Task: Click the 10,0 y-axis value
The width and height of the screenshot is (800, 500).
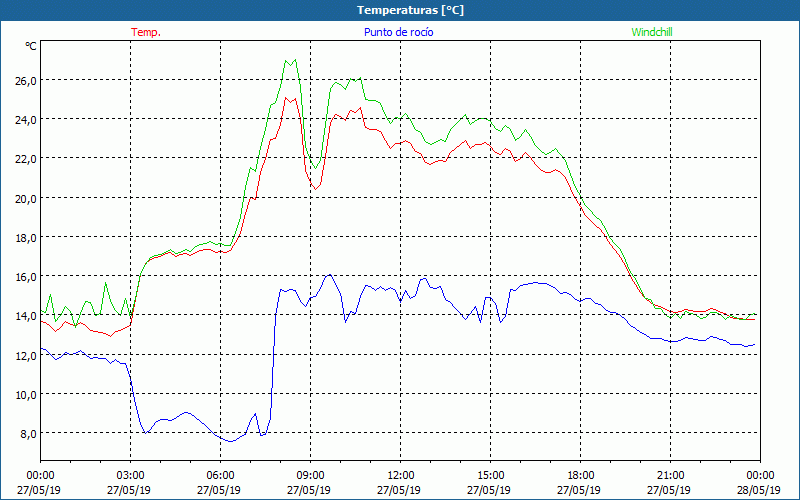Action: (x=25, y=394)
